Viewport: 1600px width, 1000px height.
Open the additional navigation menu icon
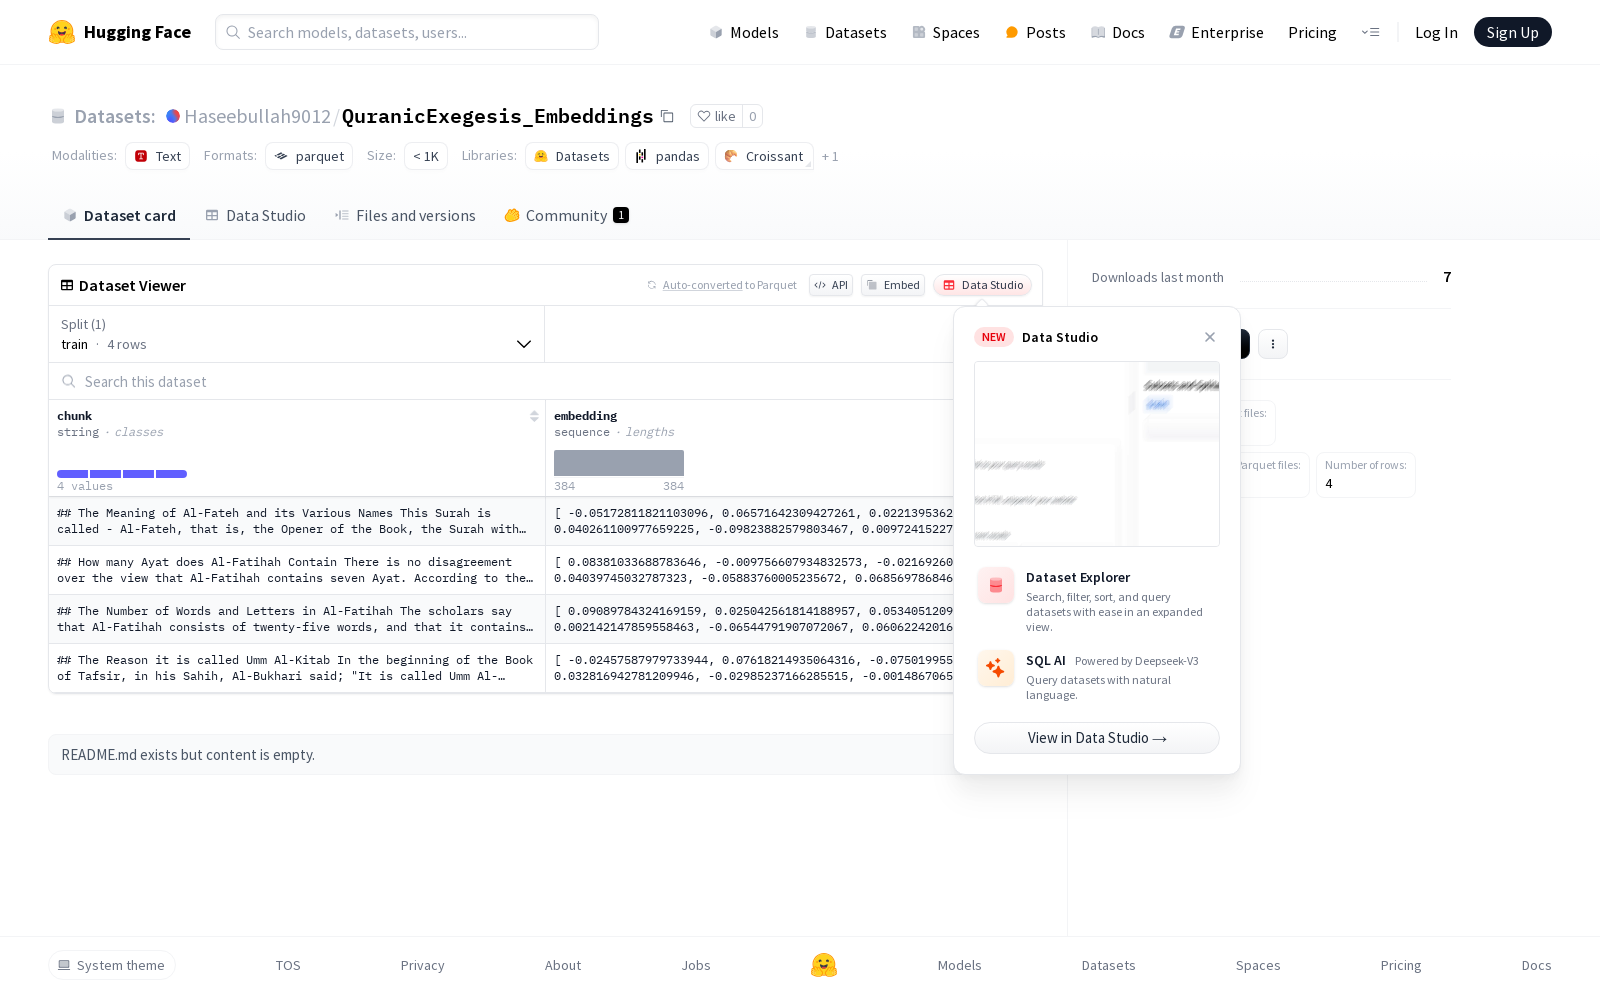point(1370,32)
